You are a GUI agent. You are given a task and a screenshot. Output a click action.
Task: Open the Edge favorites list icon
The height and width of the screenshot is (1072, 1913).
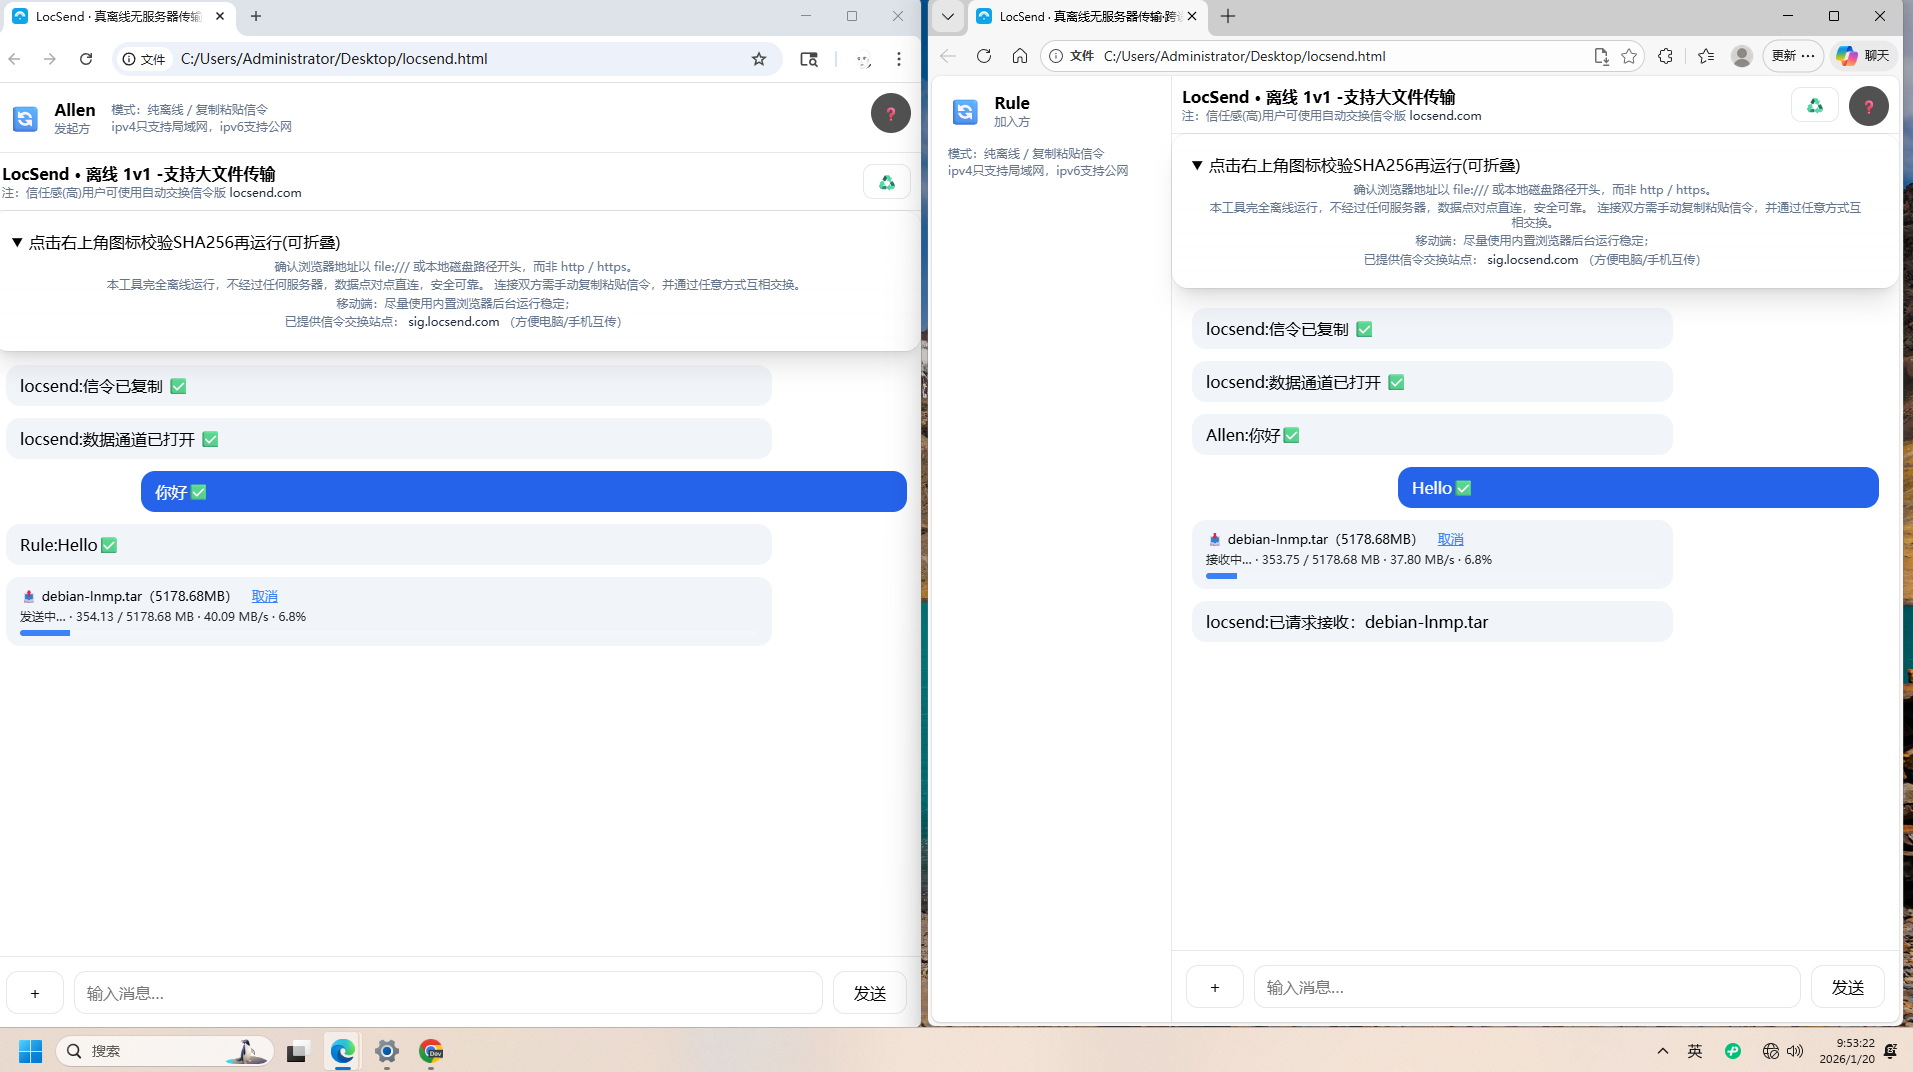(1706, 56)
